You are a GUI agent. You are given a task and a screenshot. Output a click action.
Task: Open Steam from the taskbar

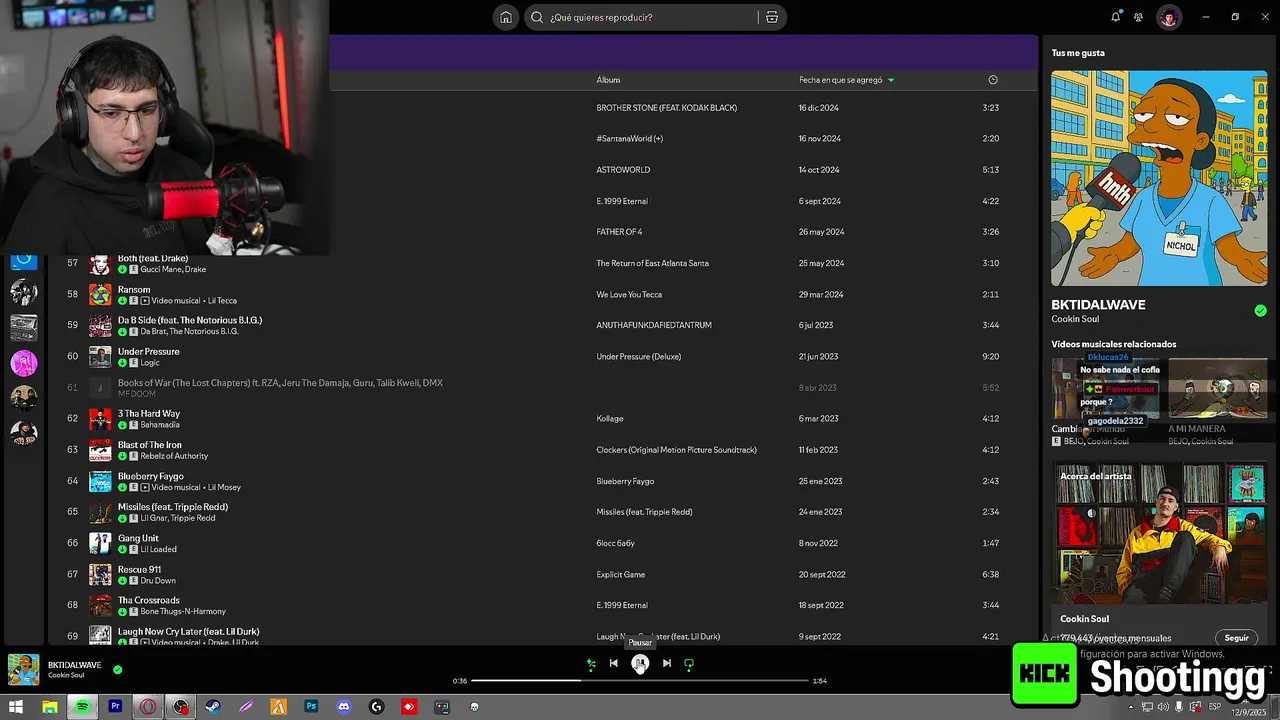coord(213,707)
